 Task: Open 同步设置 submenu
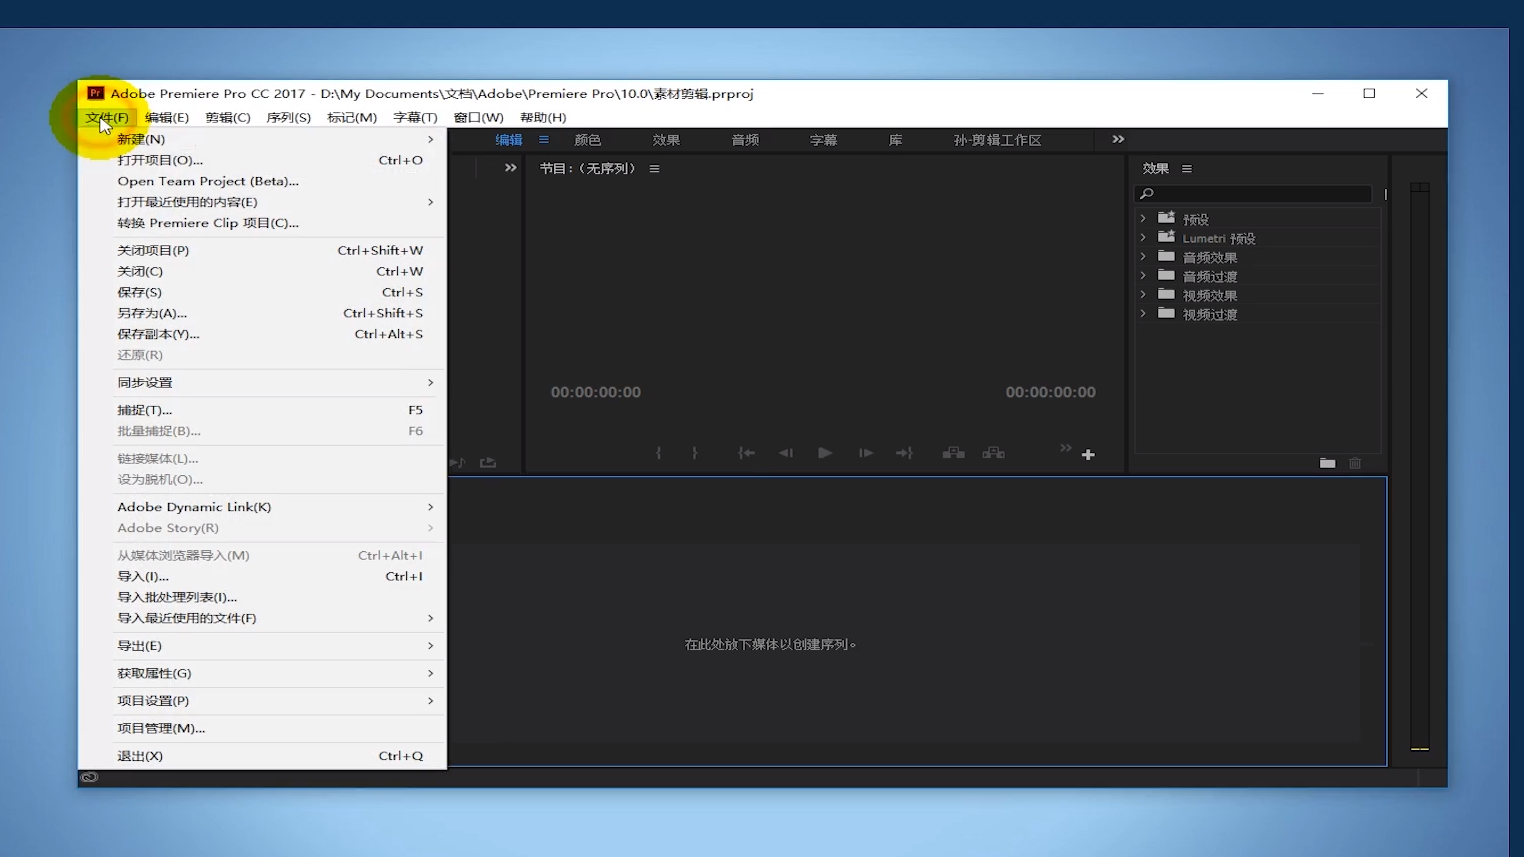pyautogui.click(x=262, y=382)
